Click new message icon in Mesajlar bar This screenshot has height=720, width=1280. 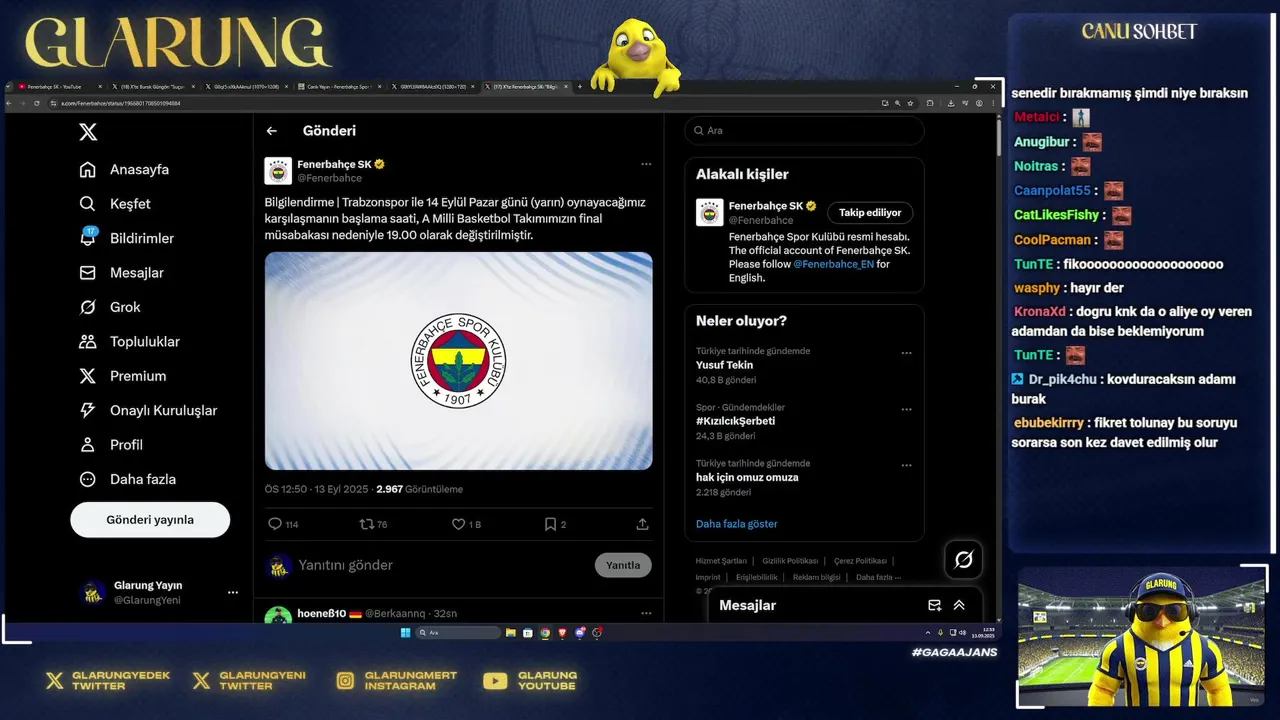pyautogui.click(x=935, y=605)
